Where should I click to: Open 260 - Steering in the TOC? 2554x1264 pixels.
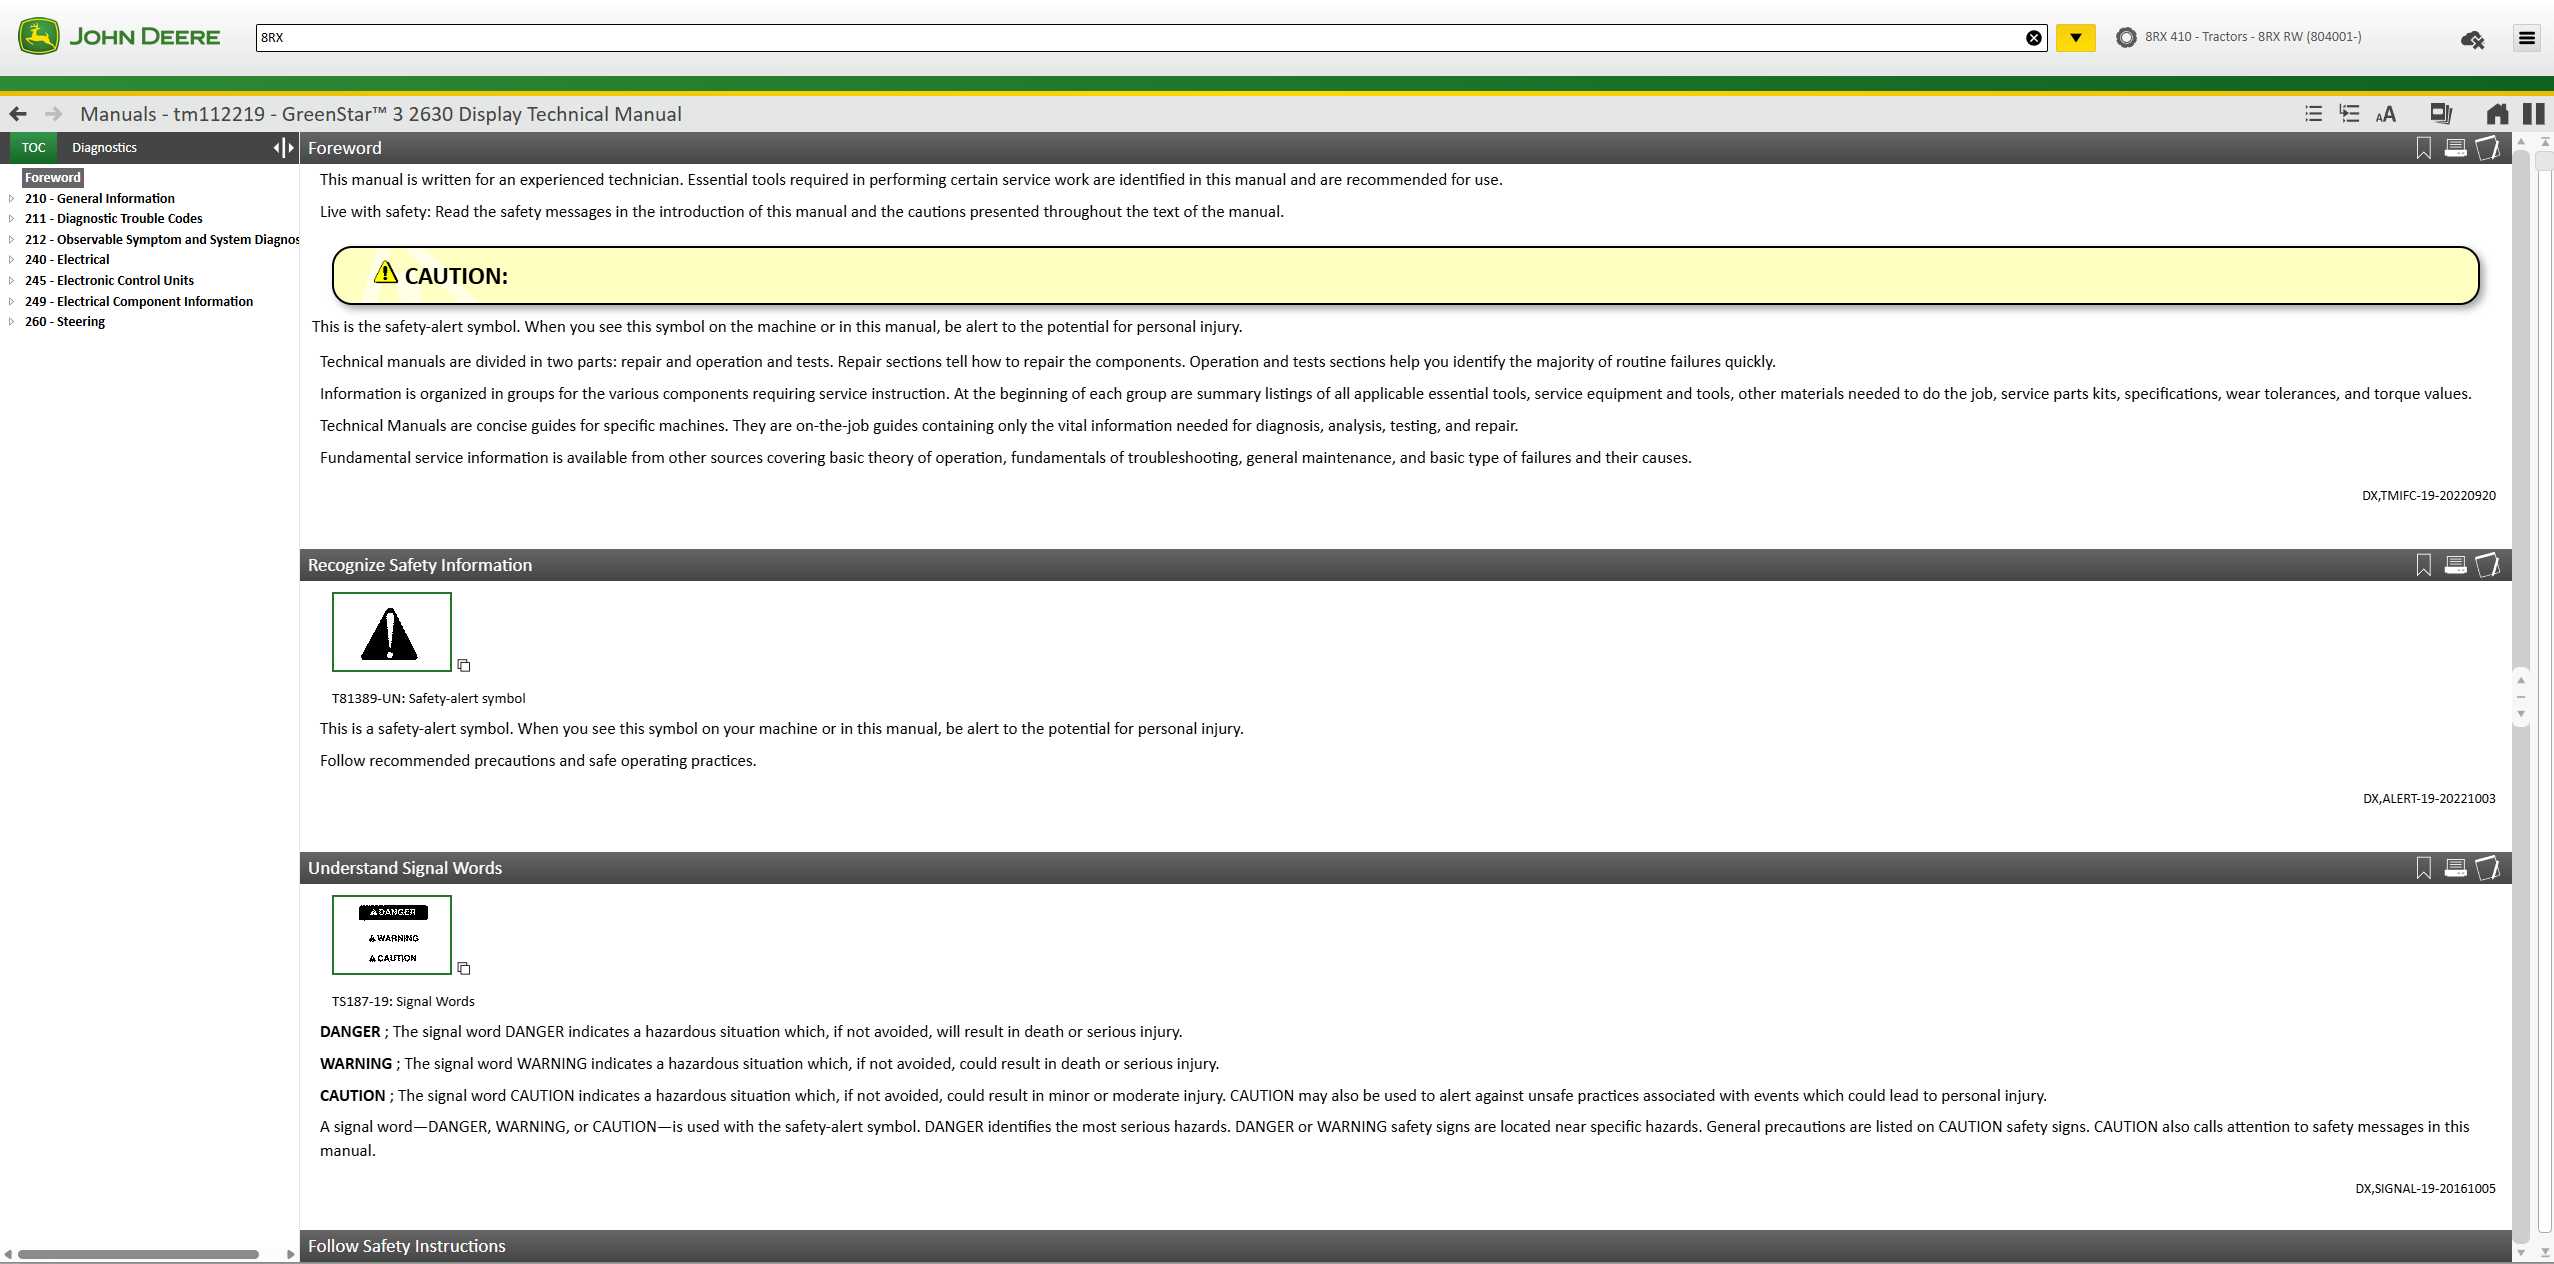(x=64, y=322)
